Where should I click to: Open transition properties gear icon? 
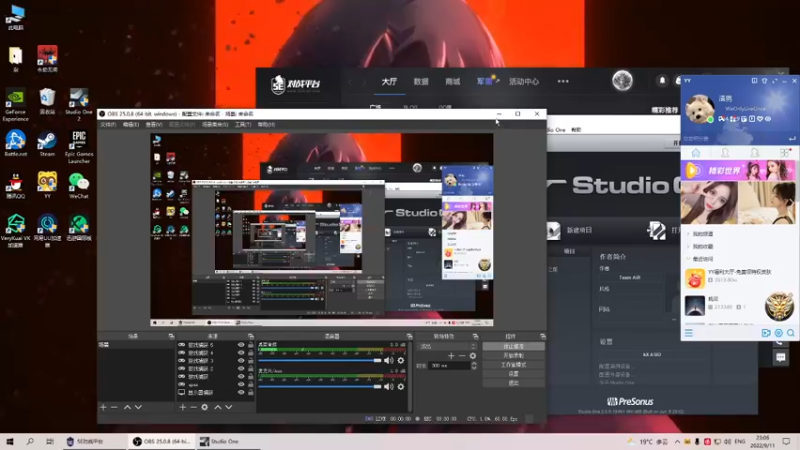(473, 356)
